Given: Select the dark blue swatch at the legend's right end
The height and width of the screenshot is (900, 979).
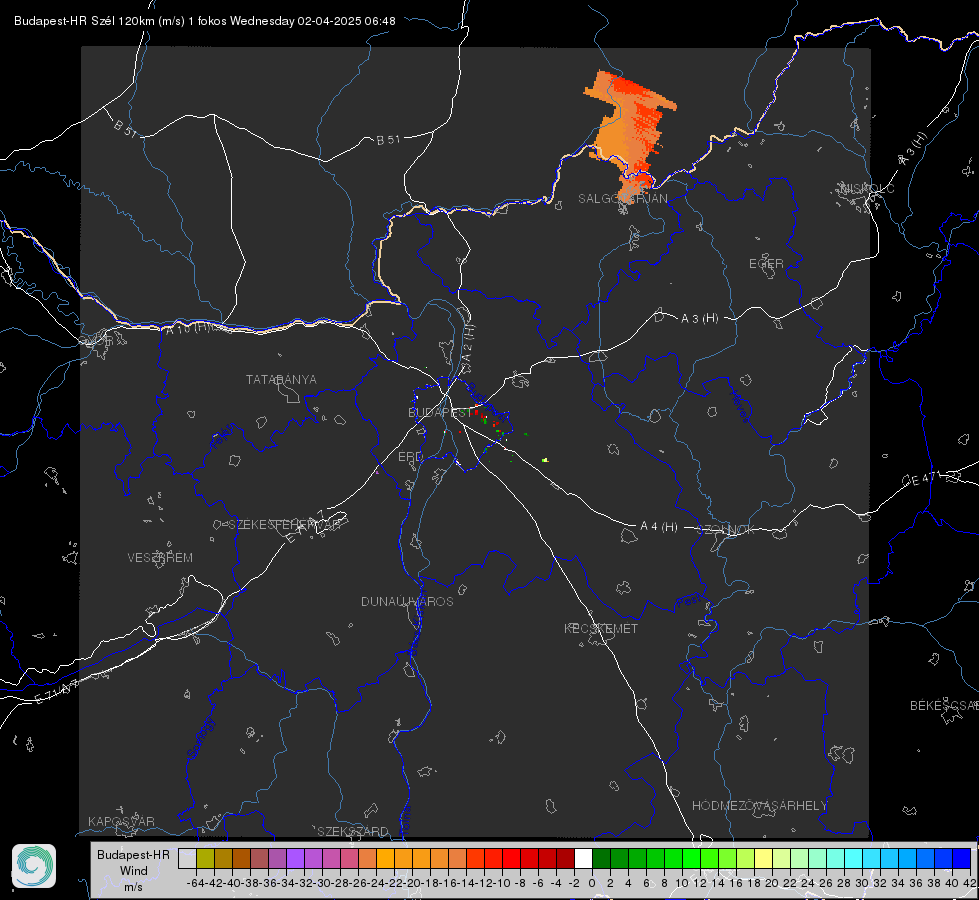Looking at the screenshot, I should 962,858.
